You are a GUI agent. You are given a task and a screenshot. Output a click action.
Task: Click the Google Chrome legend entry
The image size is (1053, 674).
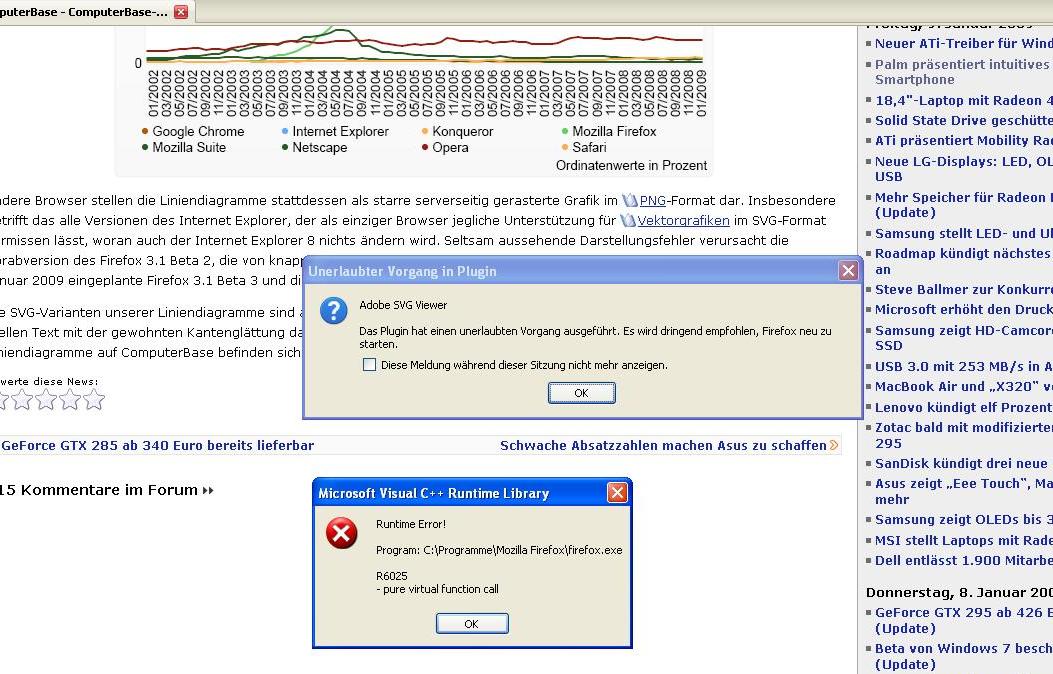pyautogui.click(x=193, y=132)
